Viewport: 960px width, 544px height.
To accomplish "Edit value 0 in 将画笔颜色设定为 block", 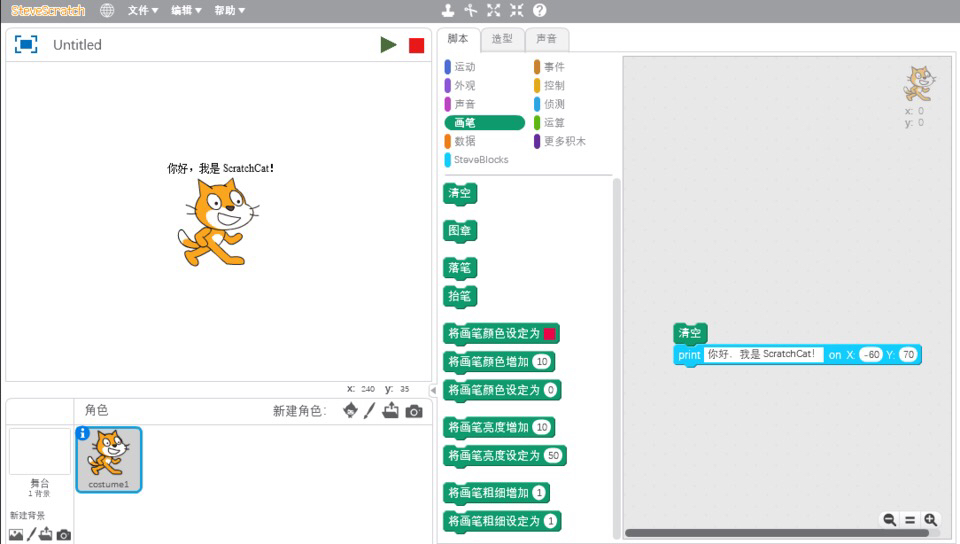I will click(x=550, y=390).
